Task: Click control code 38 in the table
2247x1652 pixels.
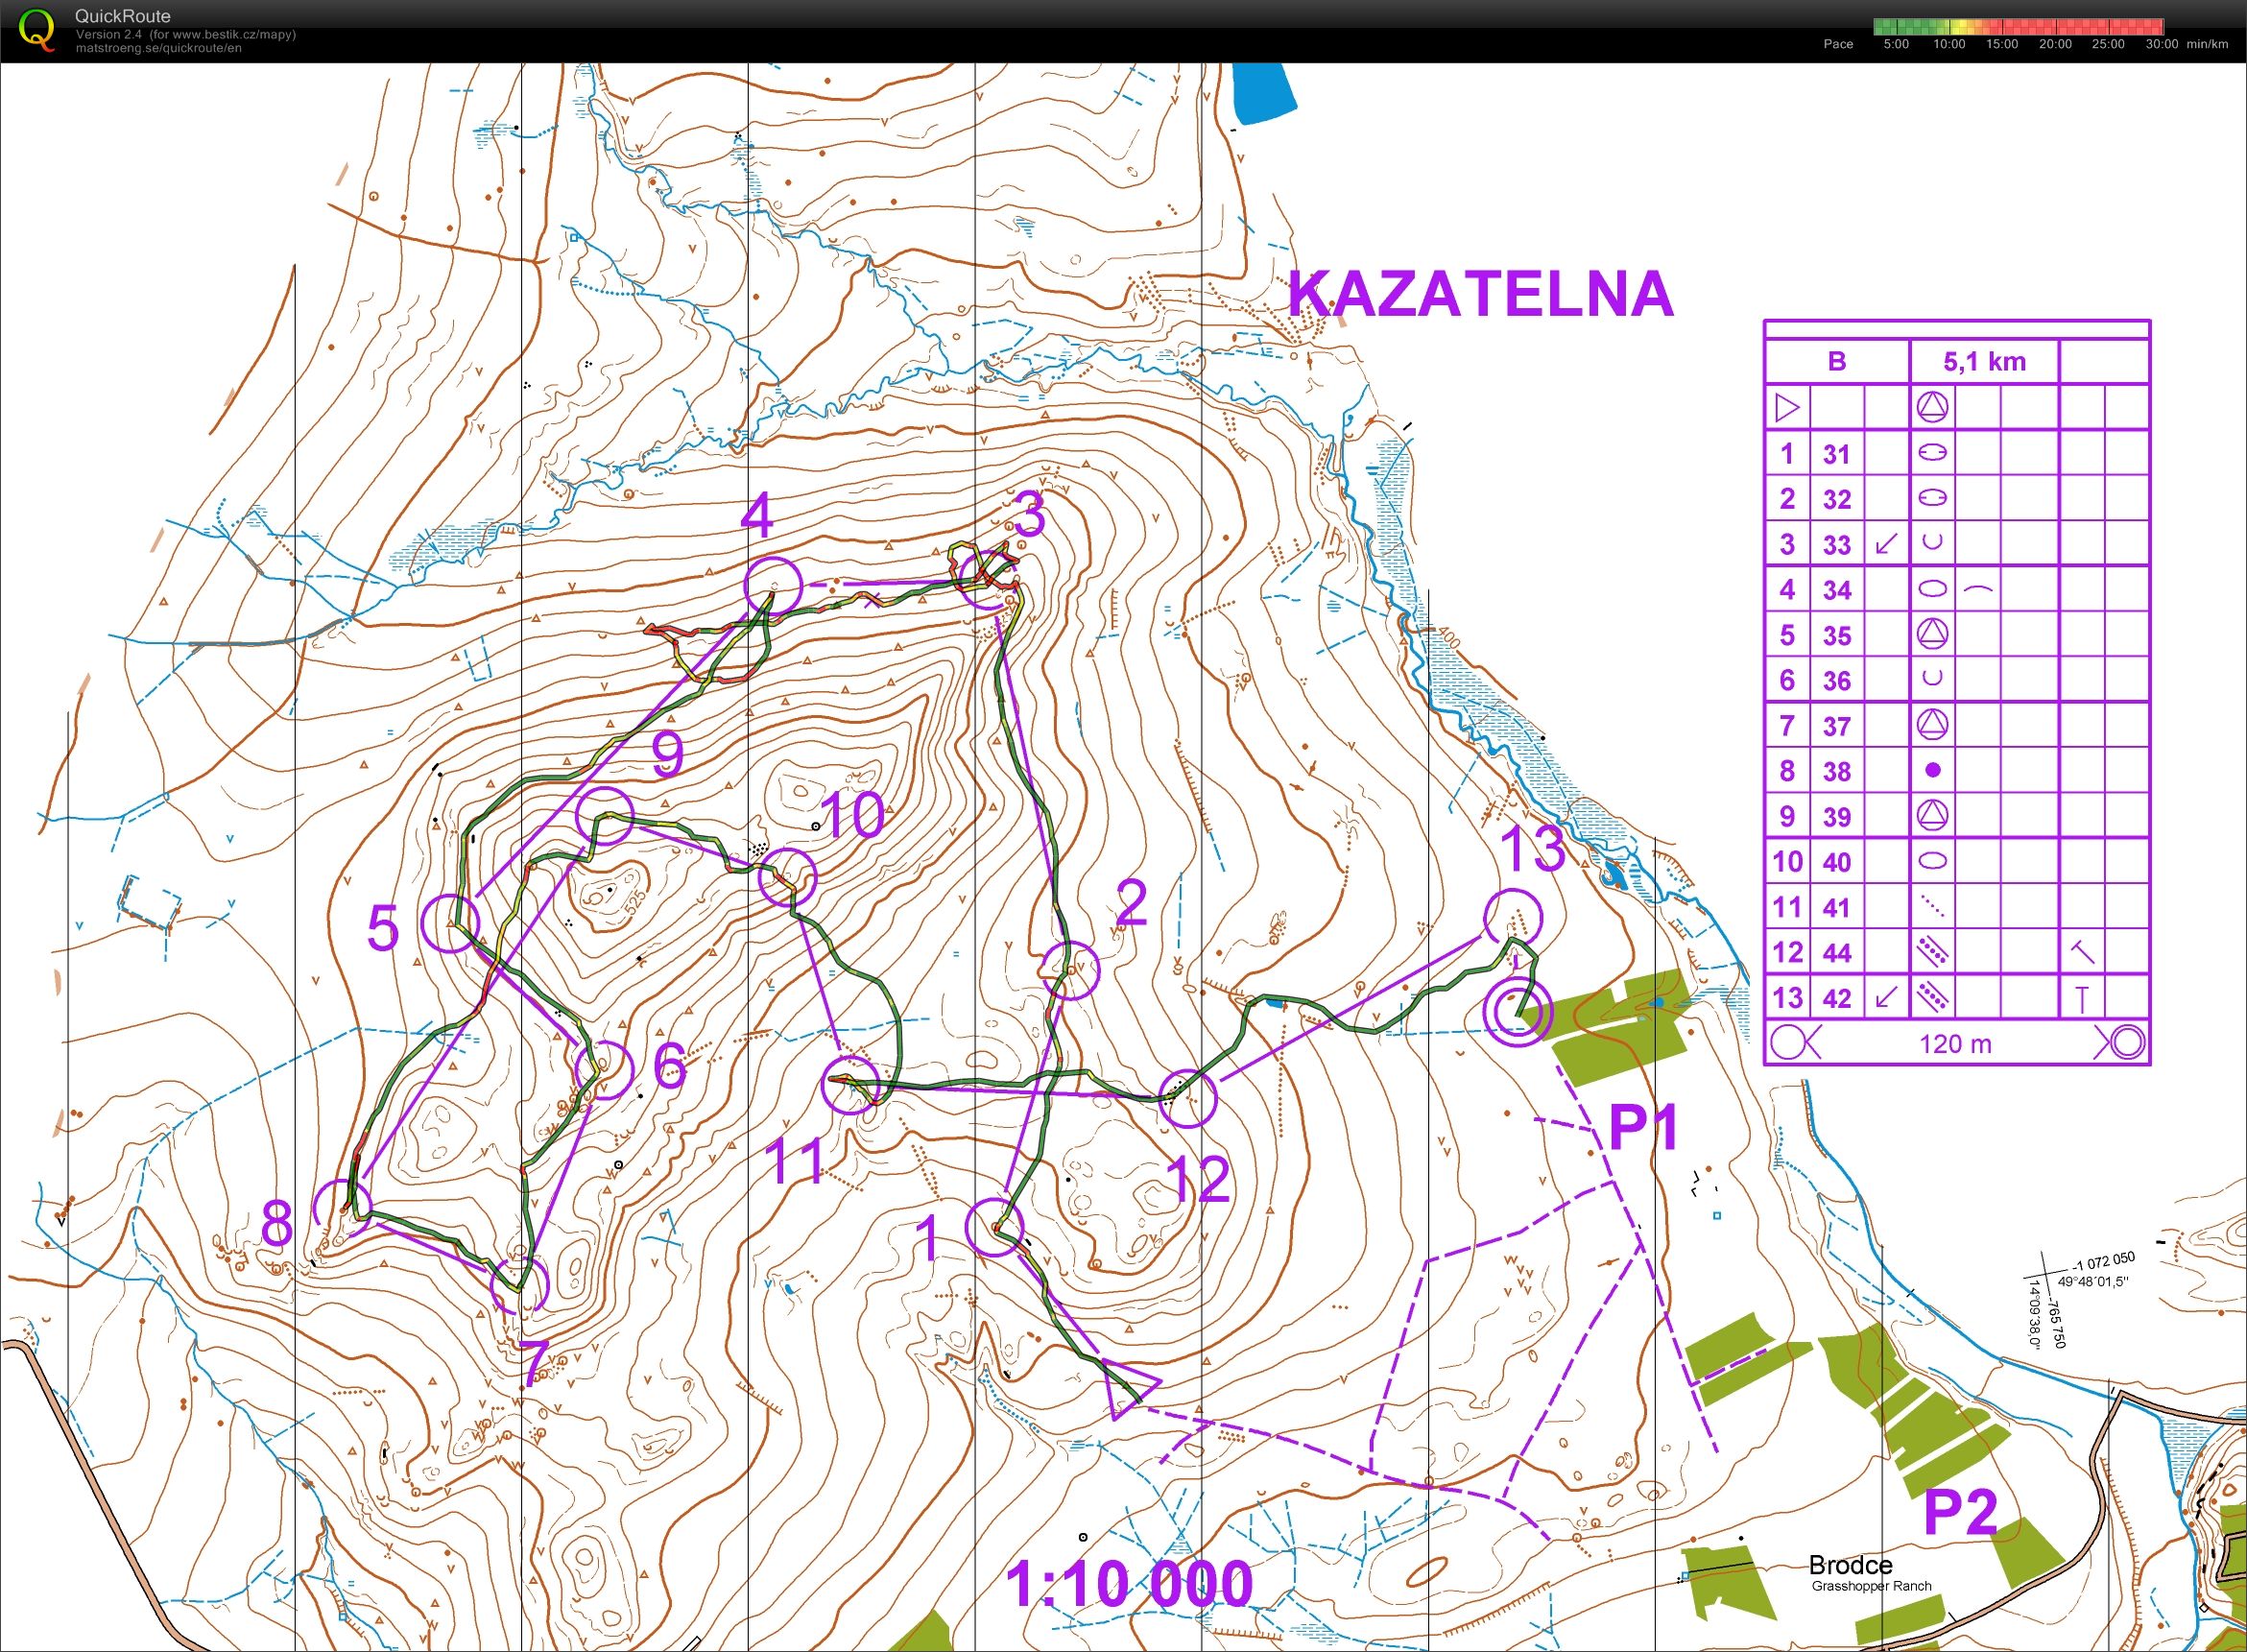Action: tap(1836, 771)
